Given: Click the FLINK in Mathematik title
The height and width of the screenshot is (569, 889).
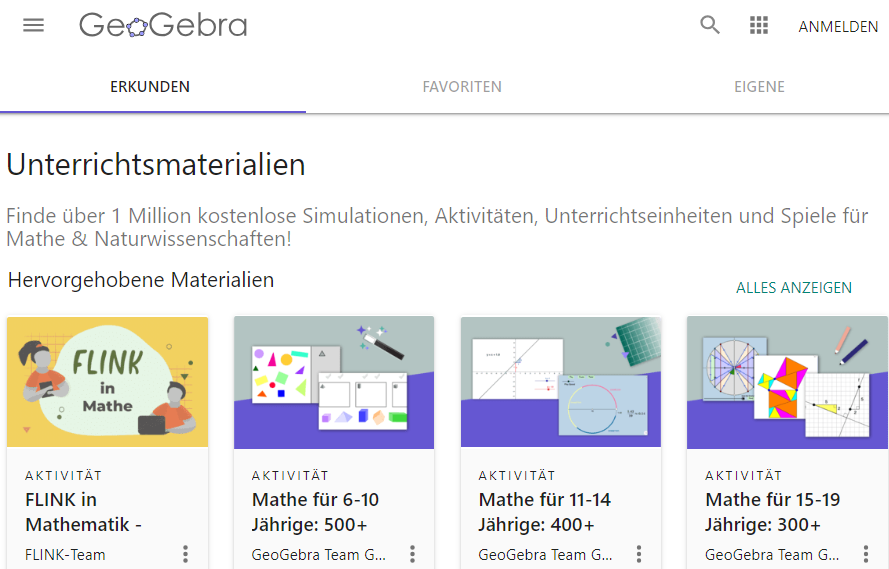Looking at the screenshot, I should click(x=83, y=512).
